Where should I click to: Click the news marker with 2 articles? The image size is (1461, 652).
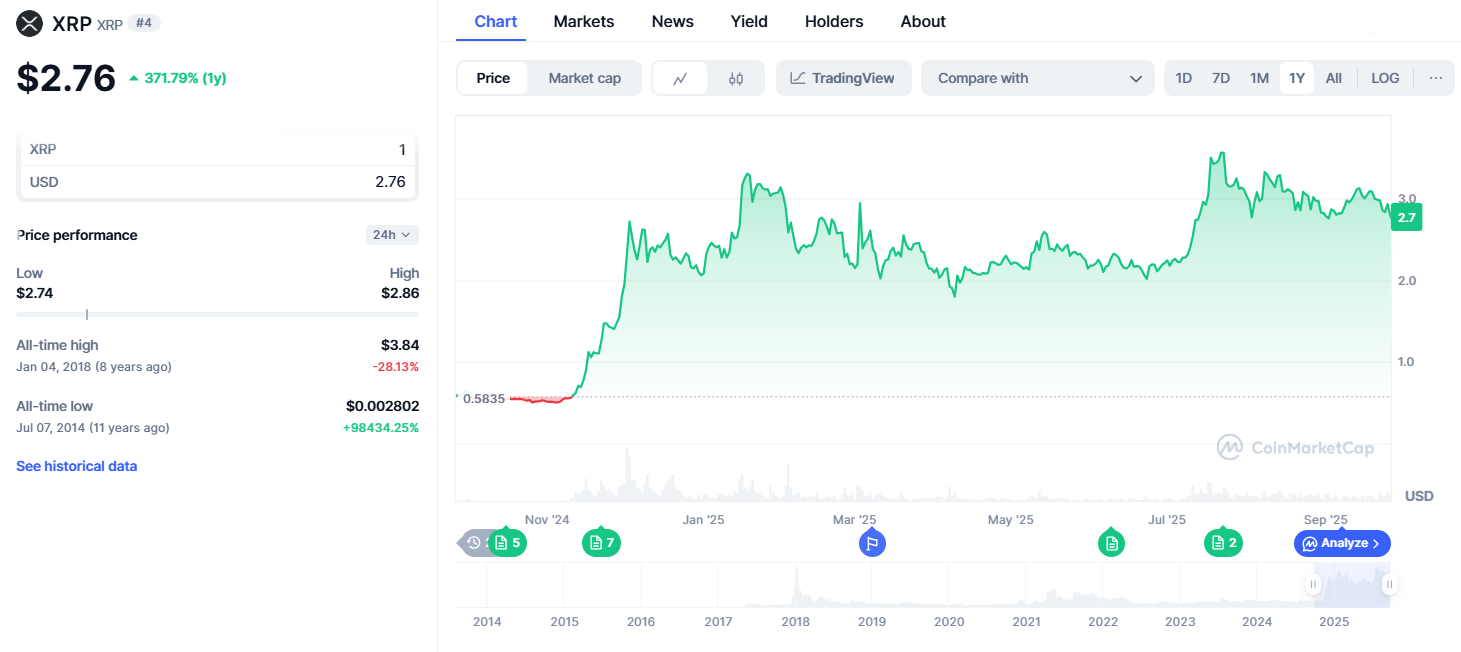pyautogui.click(x=1224, y=543)
